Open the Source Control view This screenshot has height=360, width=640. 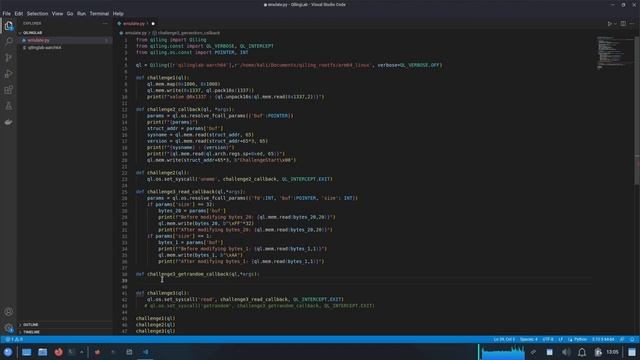point(9,58)
